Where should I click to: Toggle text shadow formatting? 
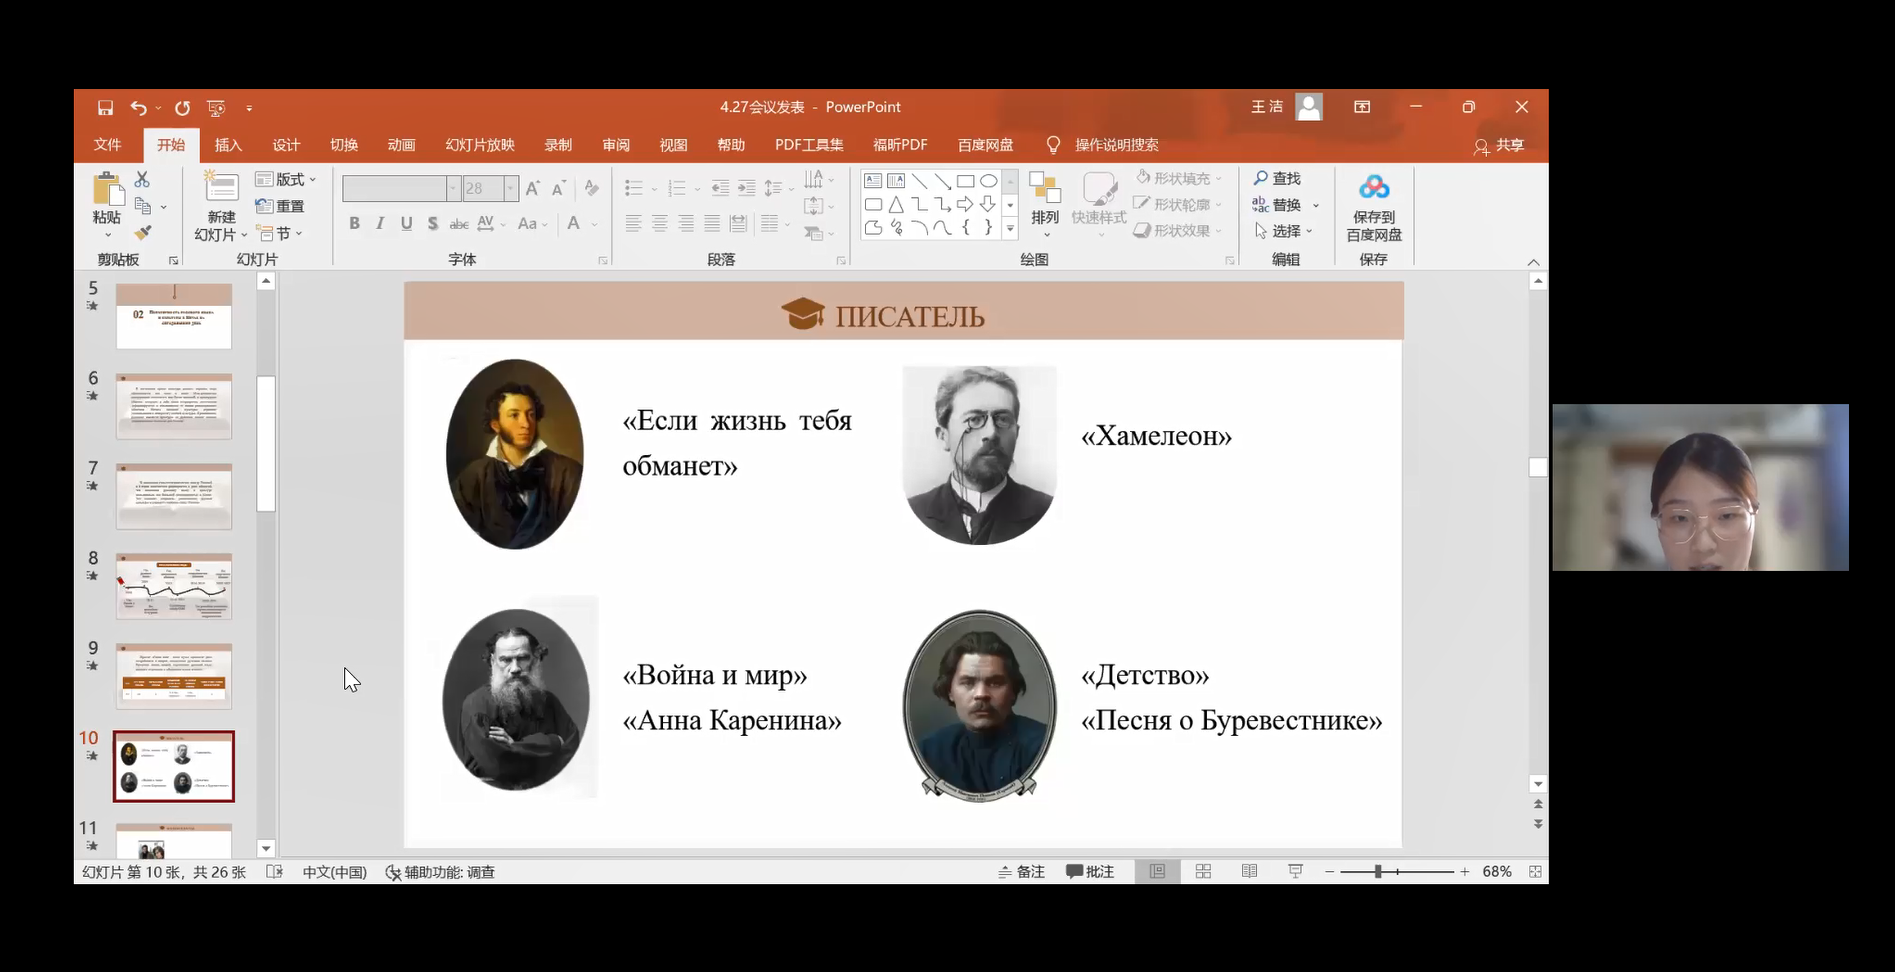[x=432, y=223]
